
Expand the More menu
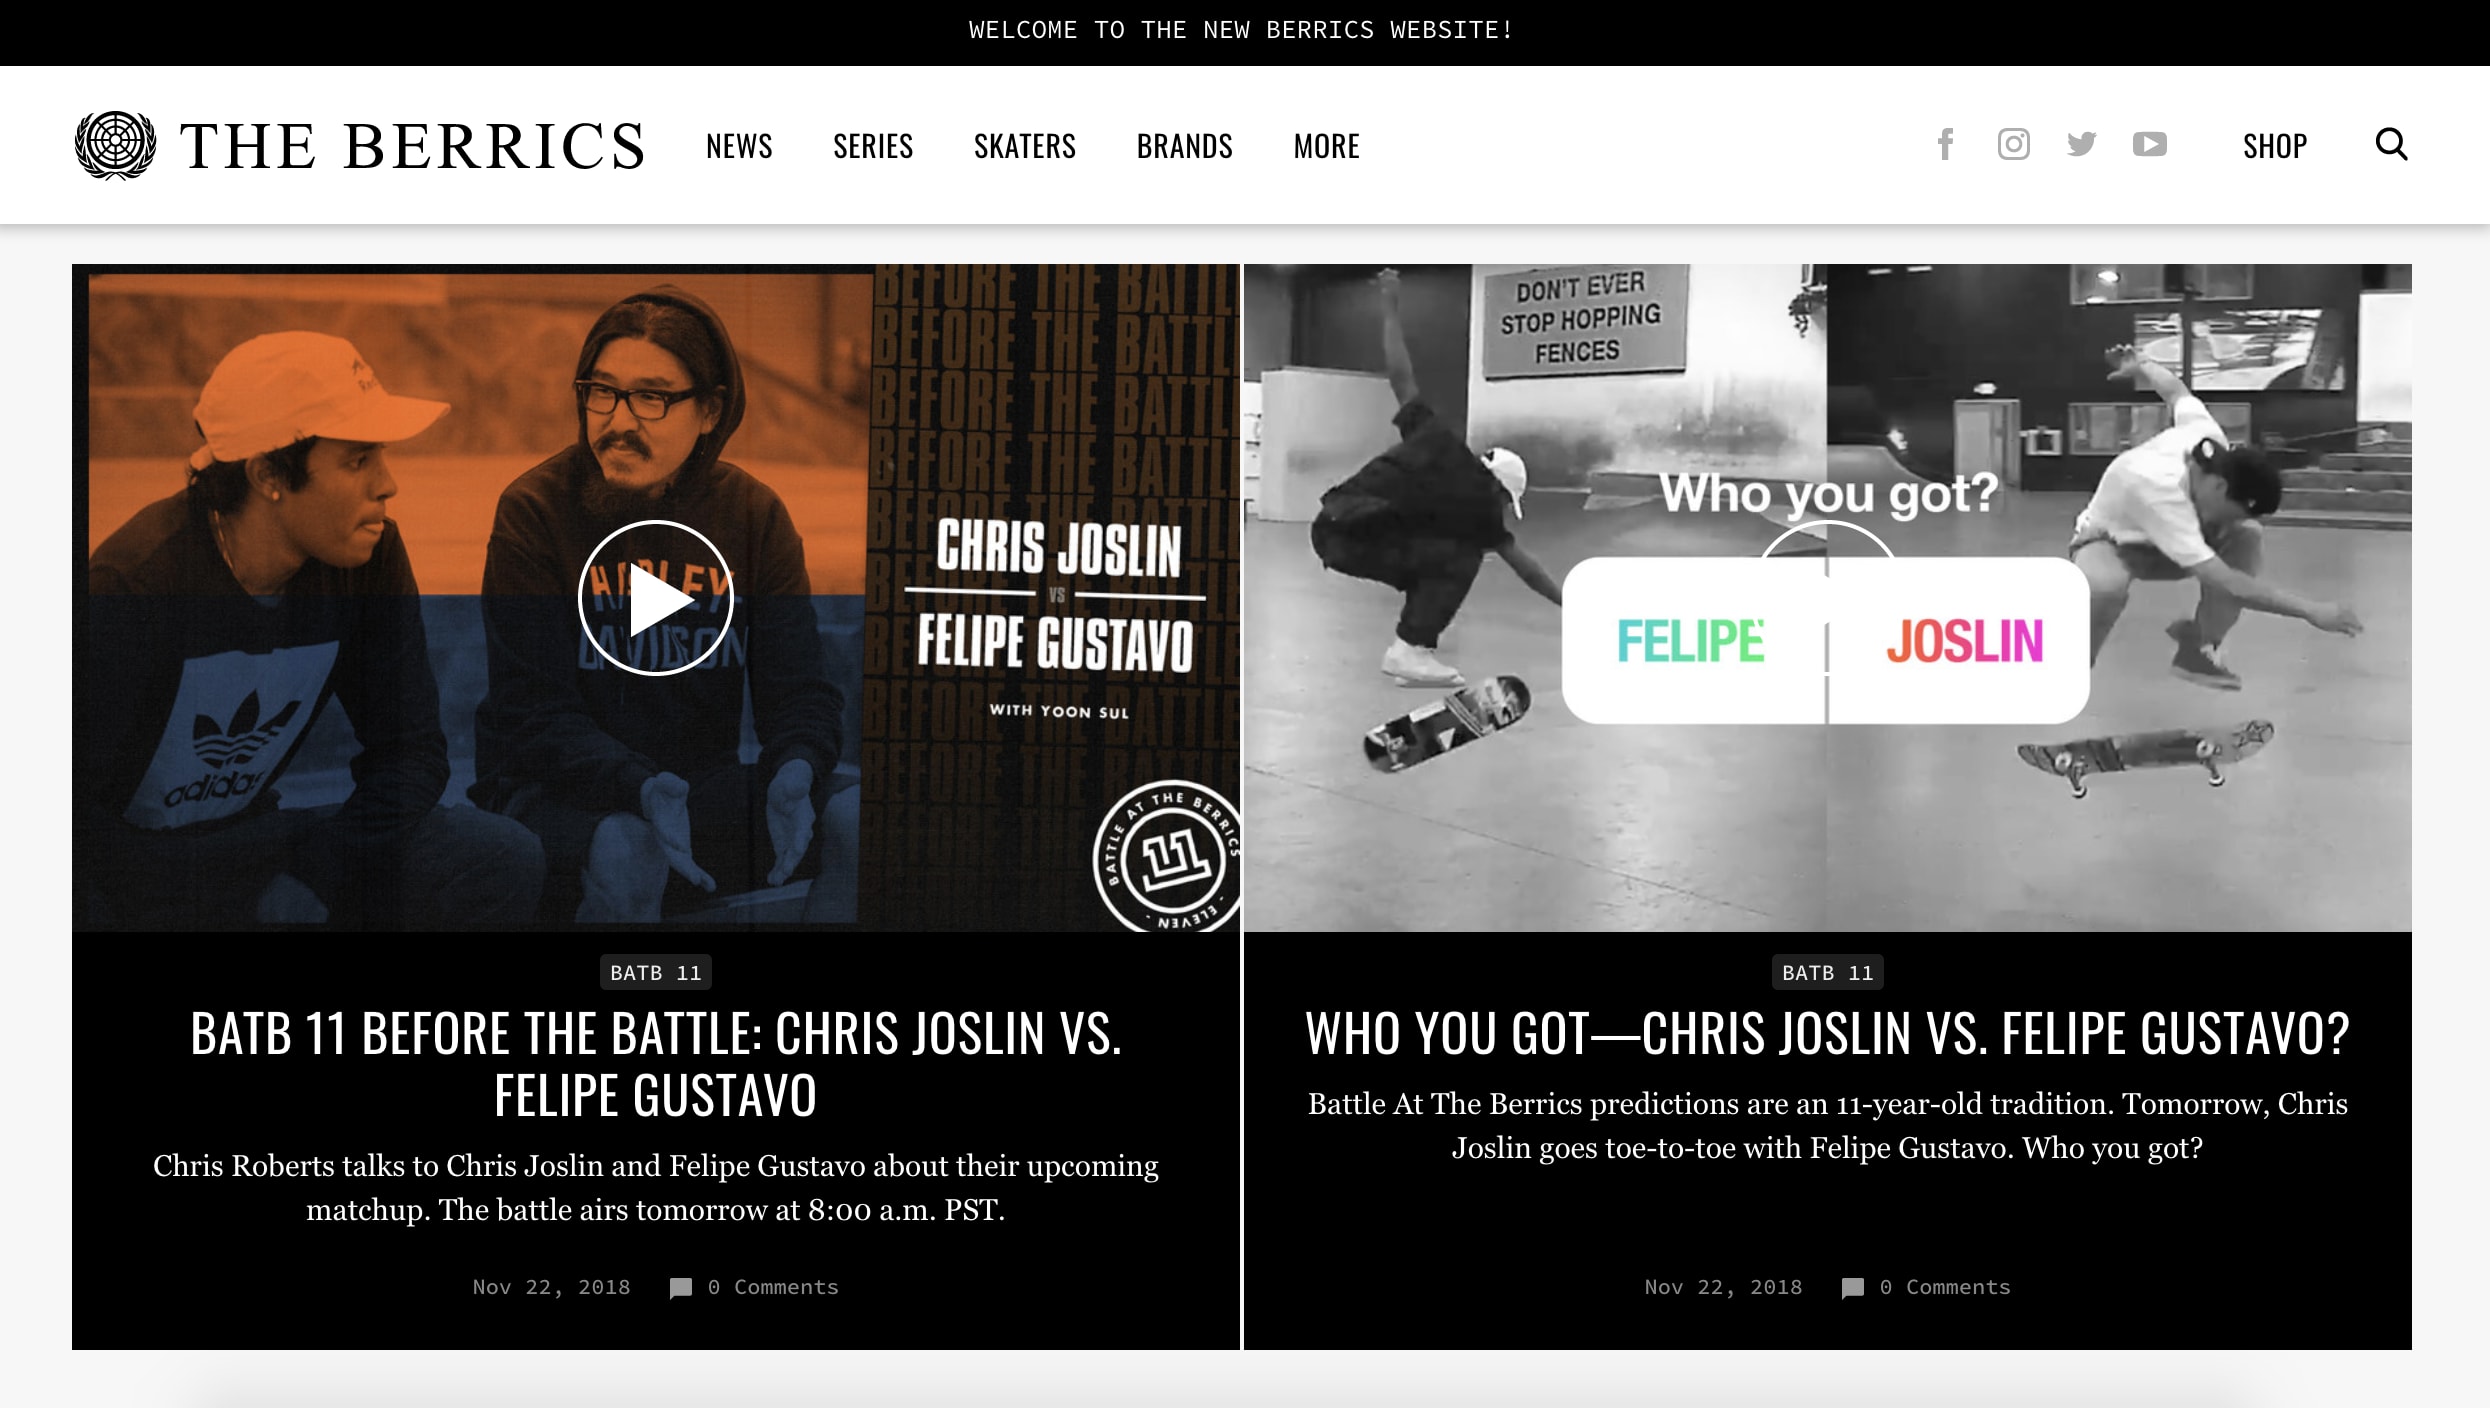[x=1326, y=146]
